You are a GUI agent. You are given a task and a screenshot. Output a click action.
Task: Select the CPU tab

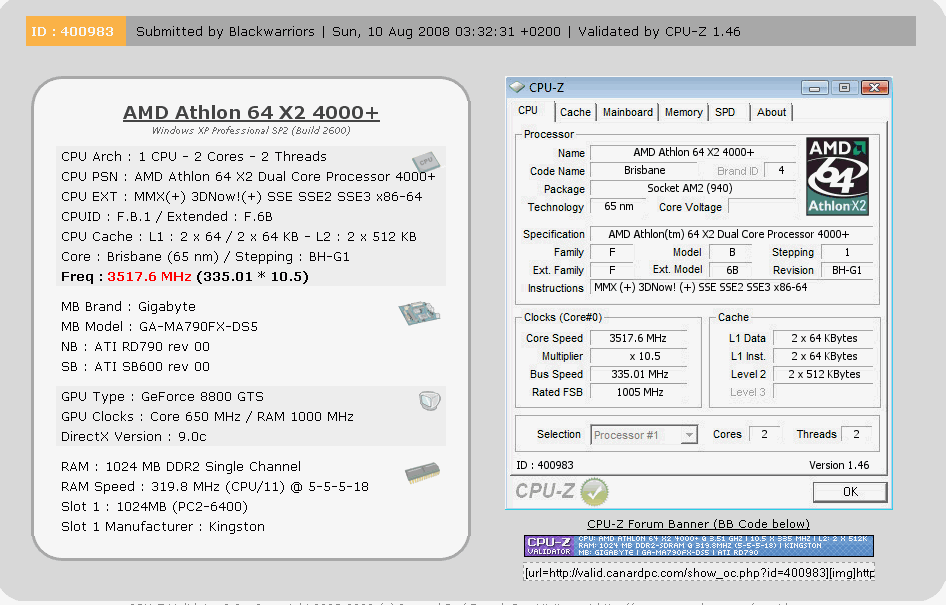coord(528,111)
